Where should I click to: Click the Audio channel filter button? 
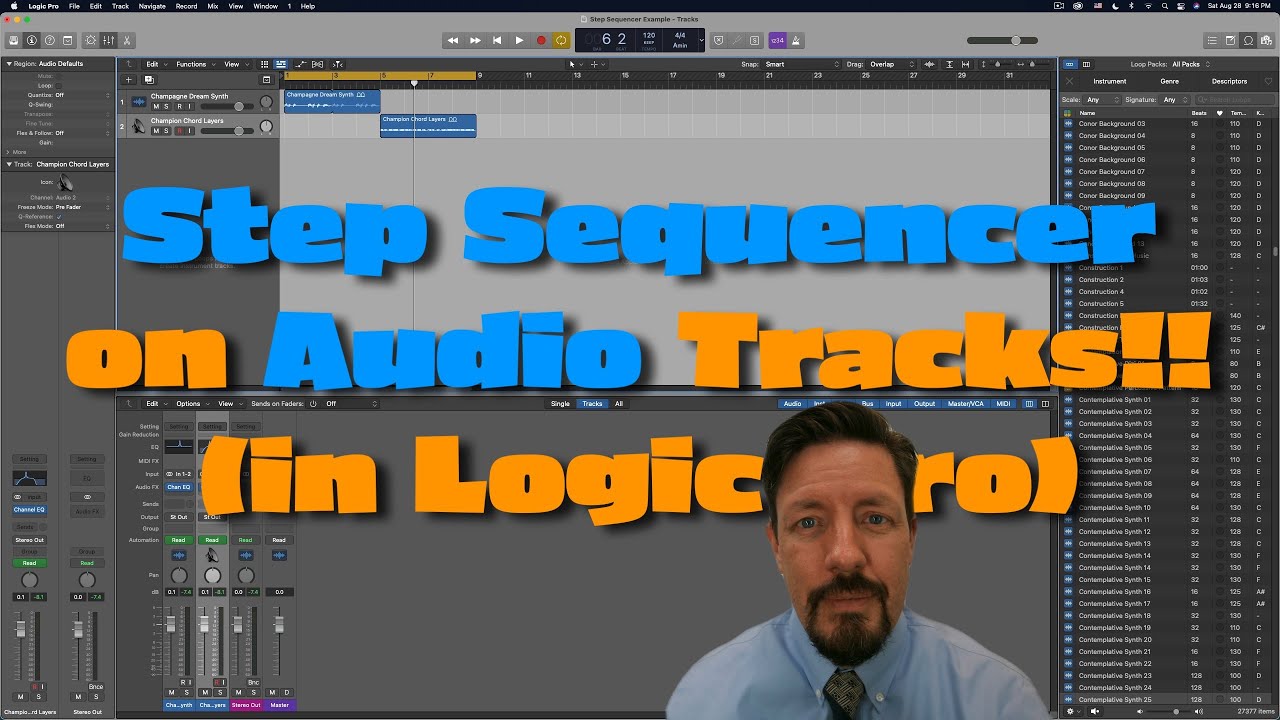[792, 404]
